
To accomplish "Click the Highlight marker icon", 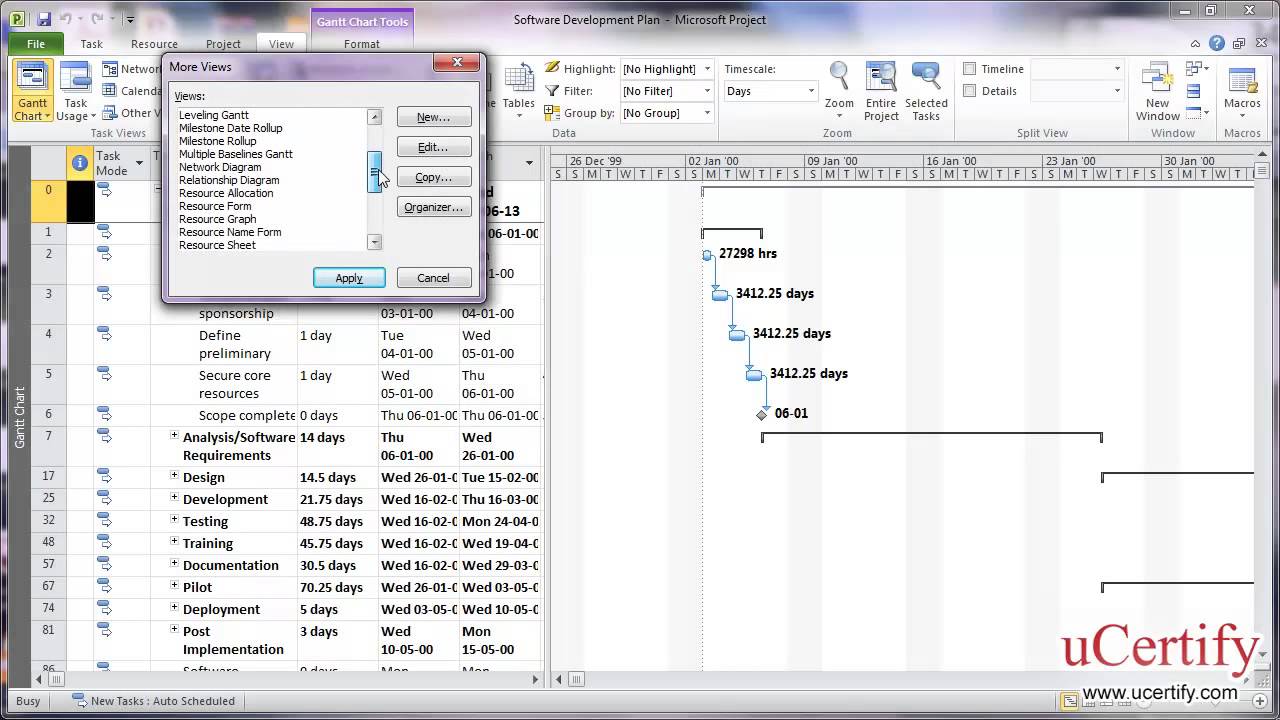I will tap(552, 68).
